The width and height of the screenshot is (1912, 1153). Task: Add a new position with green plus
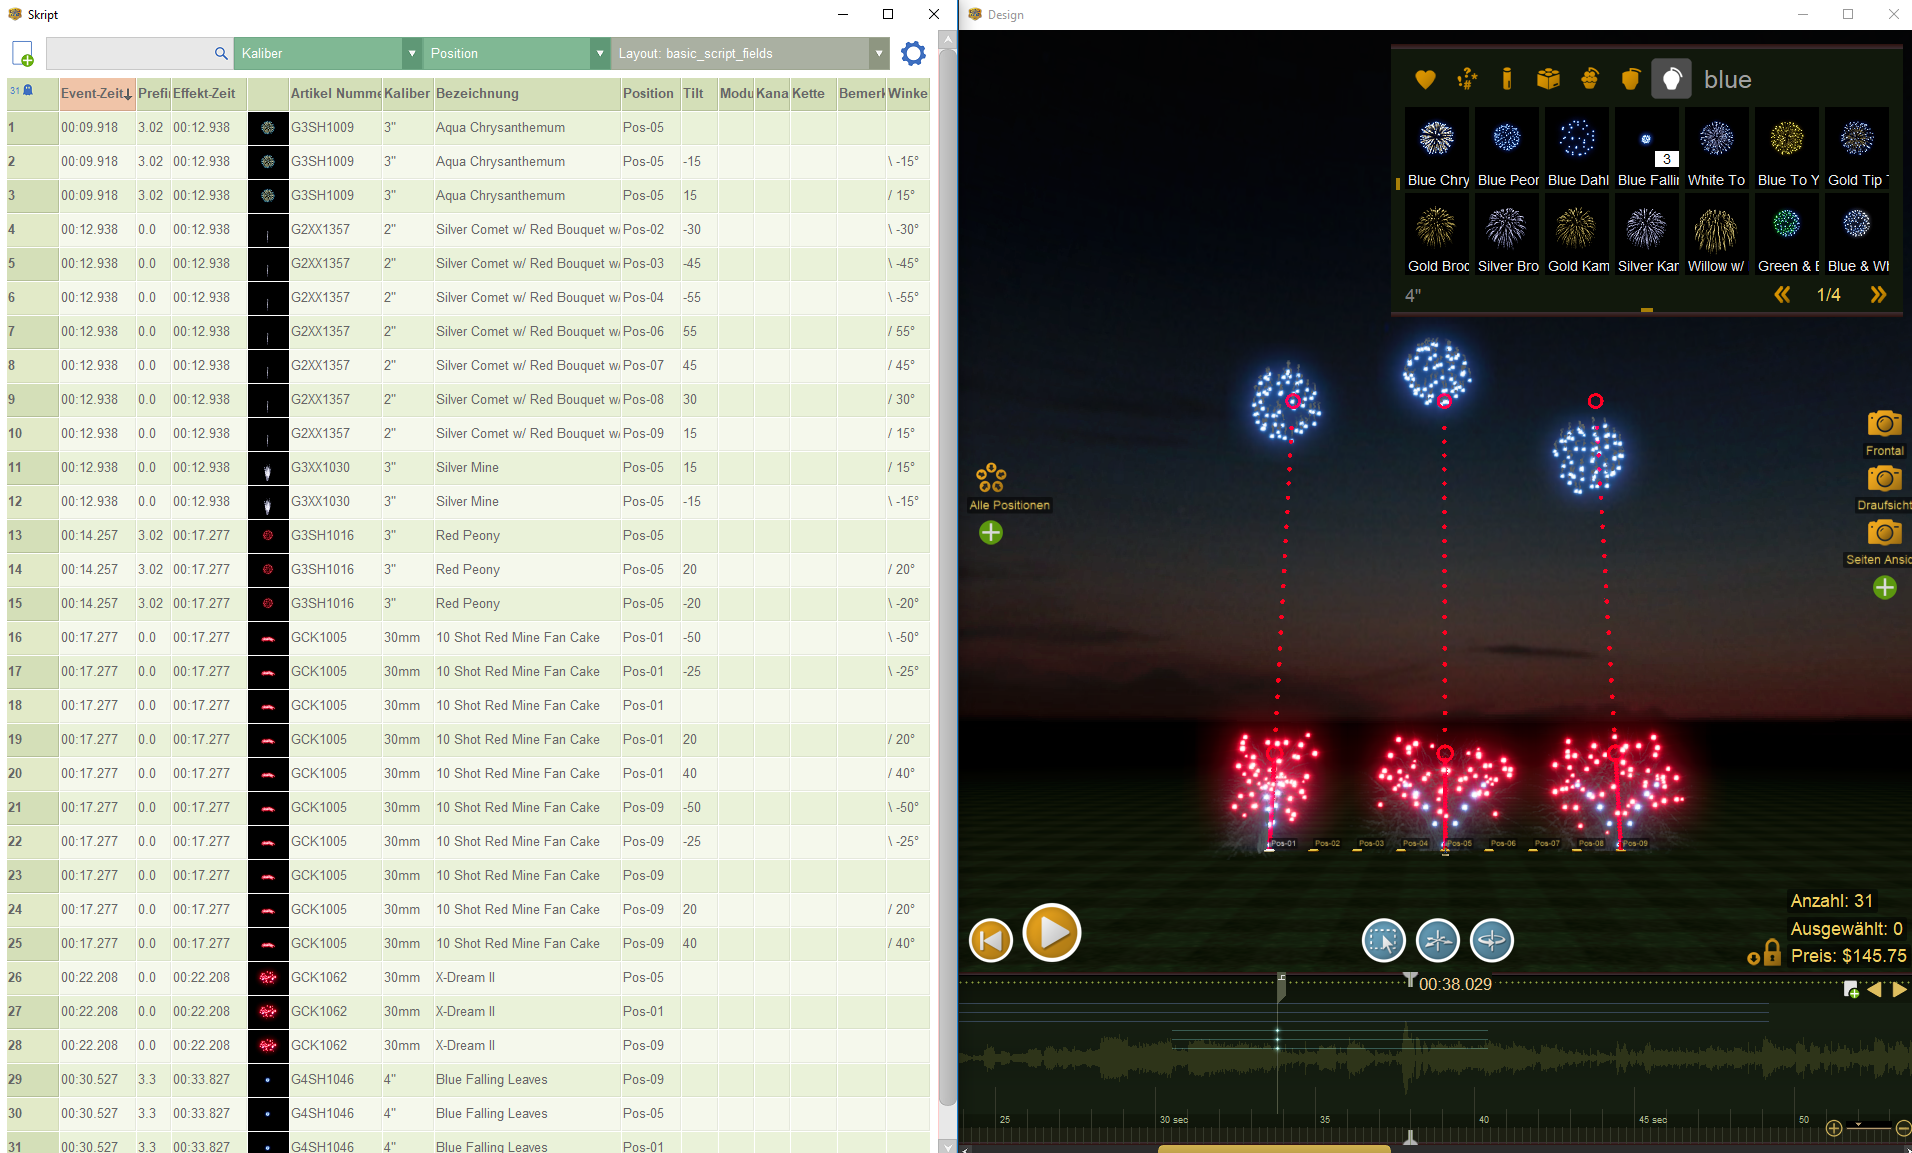click(x=991, y=533)
